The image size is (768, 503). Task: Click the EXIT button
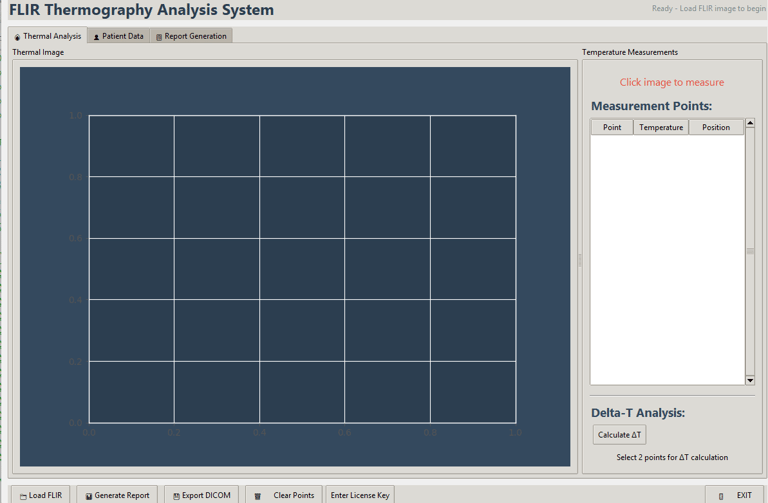(x=735, y=495)
